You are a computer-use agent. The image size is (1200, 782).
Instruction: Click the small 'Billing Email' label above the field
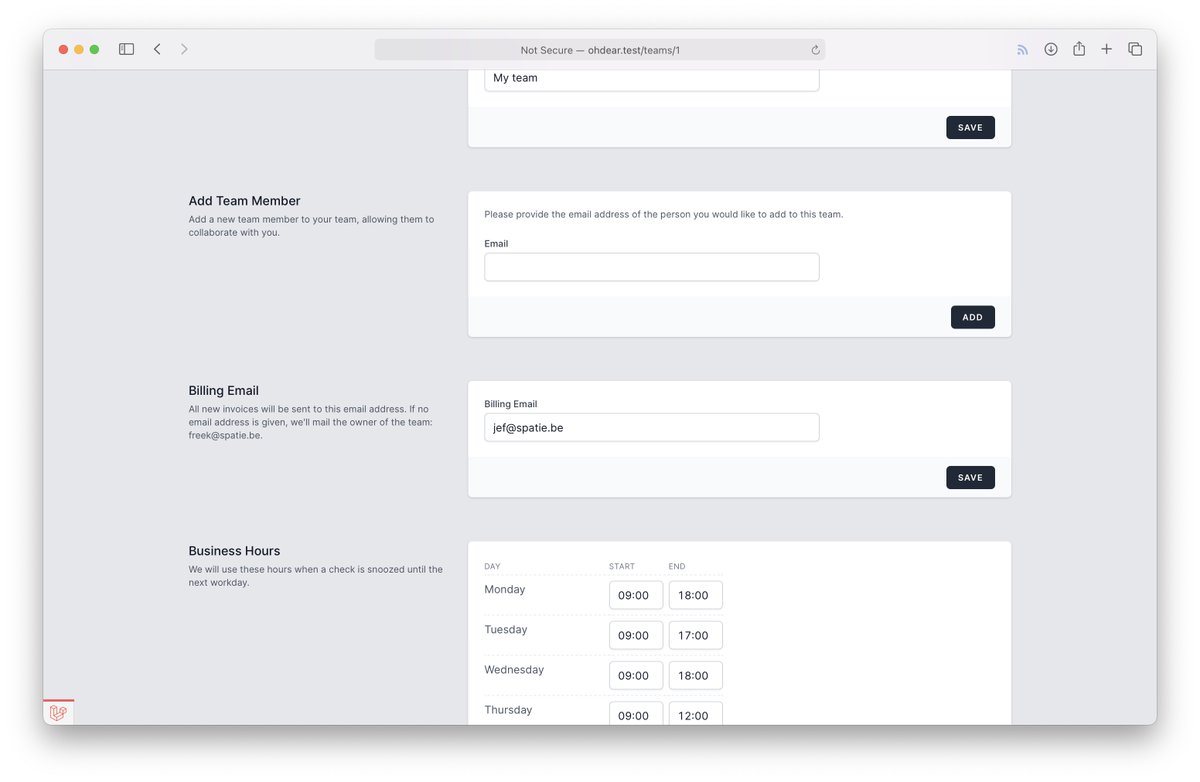(x=510, y=404)
